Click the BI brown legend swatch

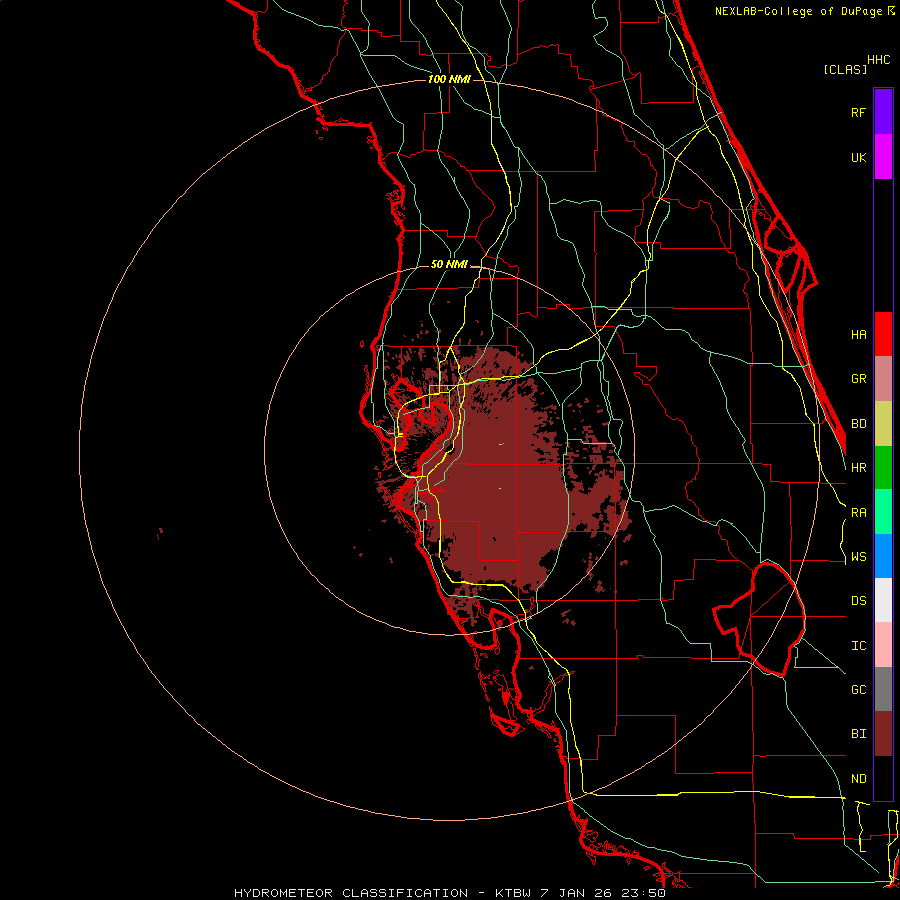coord(883,734)
